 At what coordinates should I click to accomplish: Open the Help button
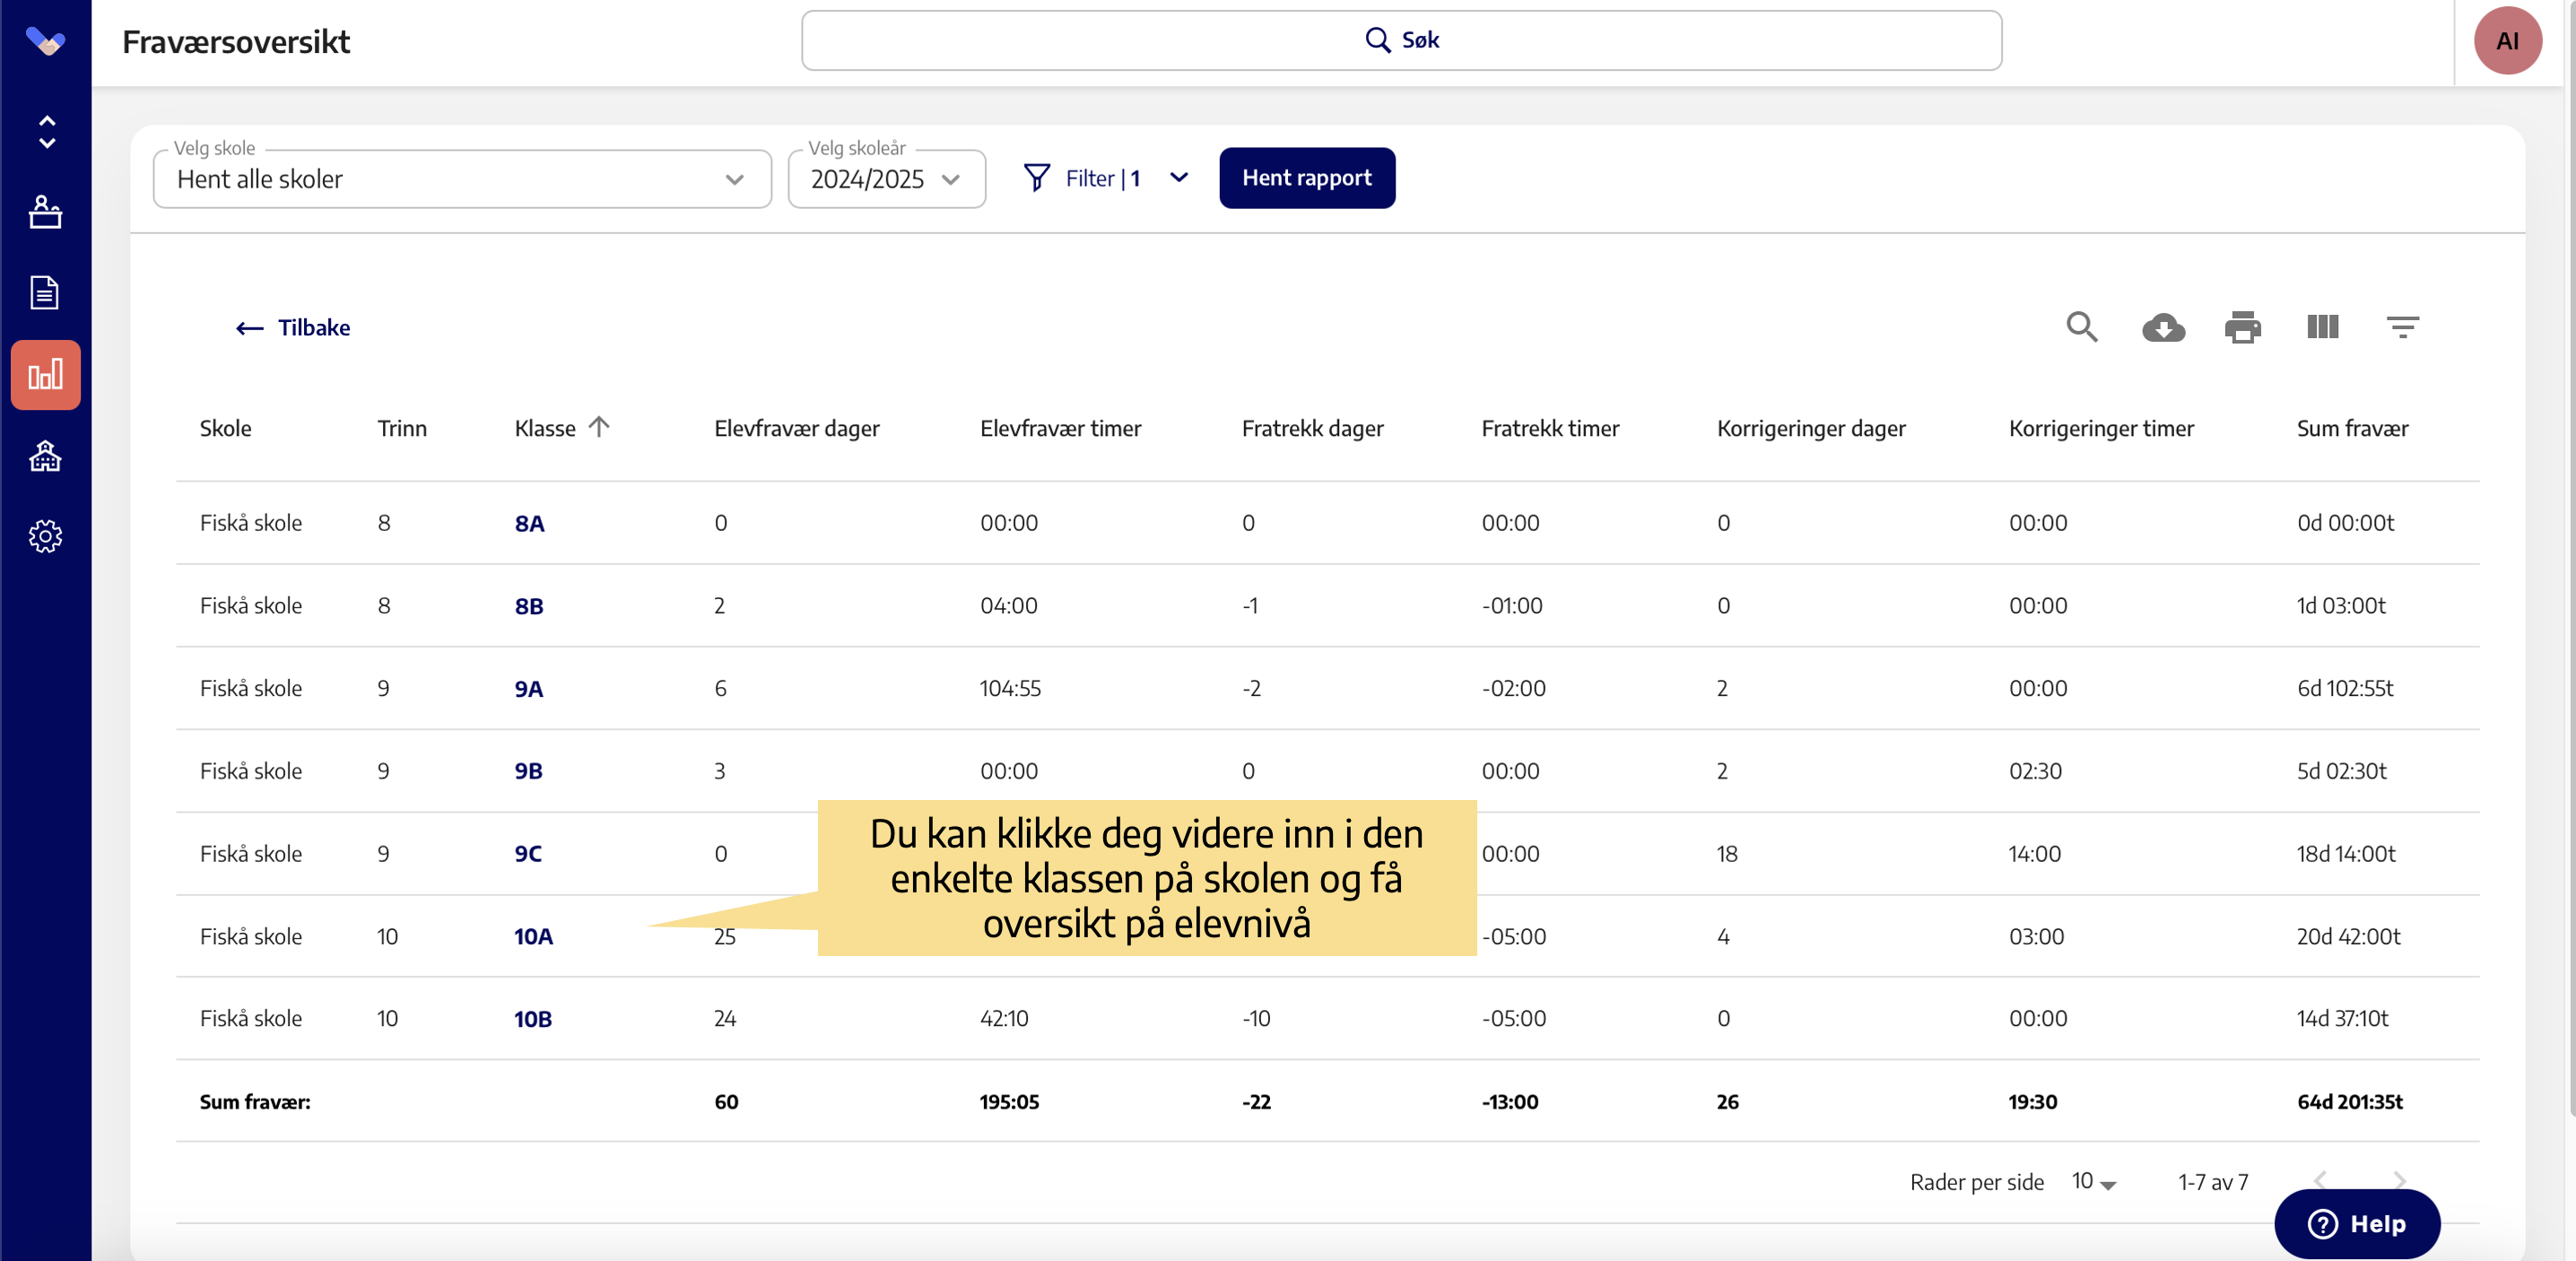coord(2356,1223)
